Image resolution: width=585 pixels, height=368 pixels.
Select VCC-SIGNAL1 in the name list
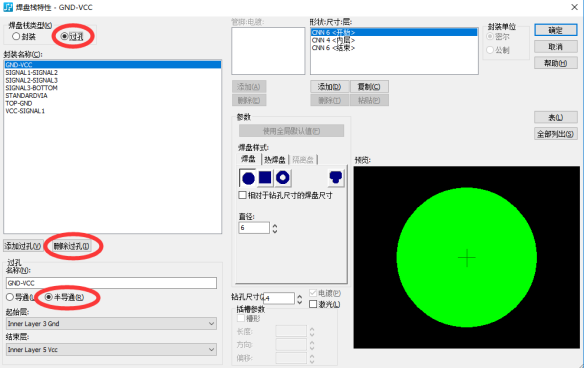click(112, 111)
